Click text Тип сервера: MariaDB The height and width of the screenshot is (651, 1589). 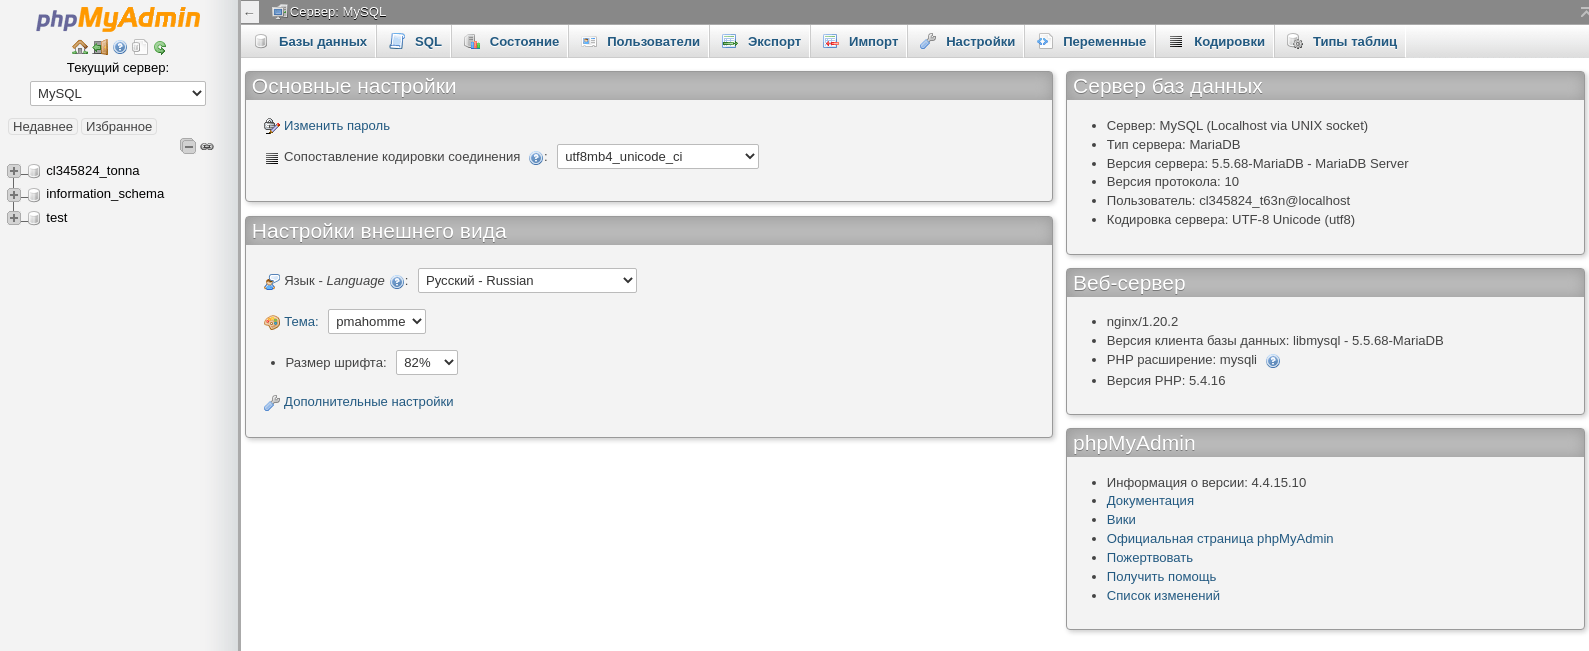coord(1173,145)
